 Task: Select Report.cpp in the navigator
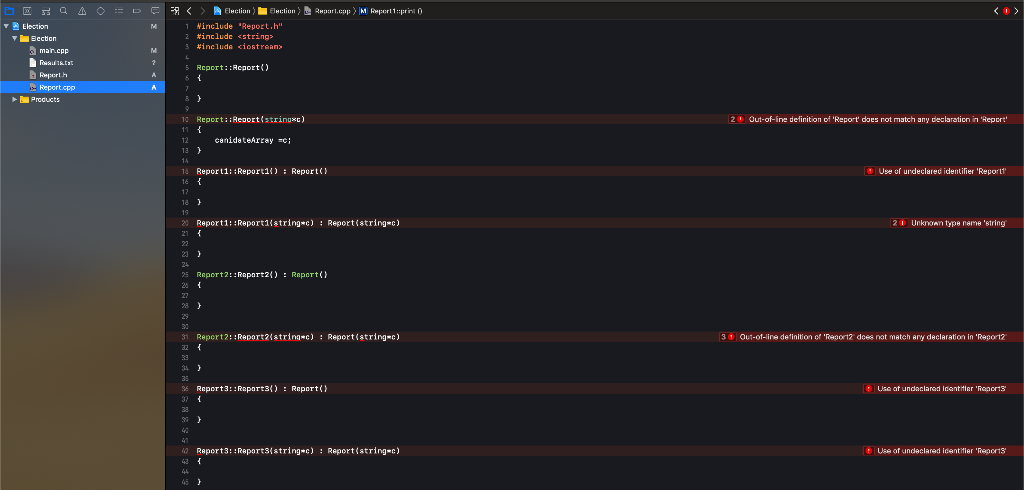click(82, 87)
